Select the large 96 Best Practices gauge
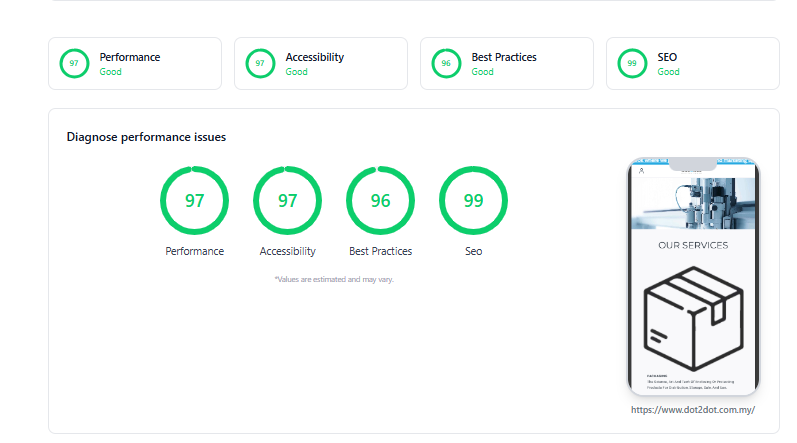 (380, 200)
